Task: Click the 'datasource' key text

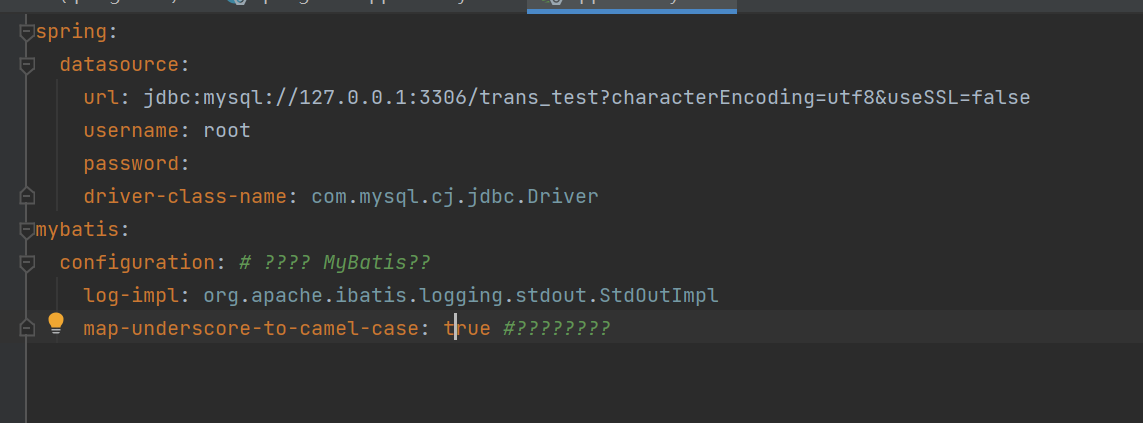Action: pyautogui.click(x=119, y=65)
